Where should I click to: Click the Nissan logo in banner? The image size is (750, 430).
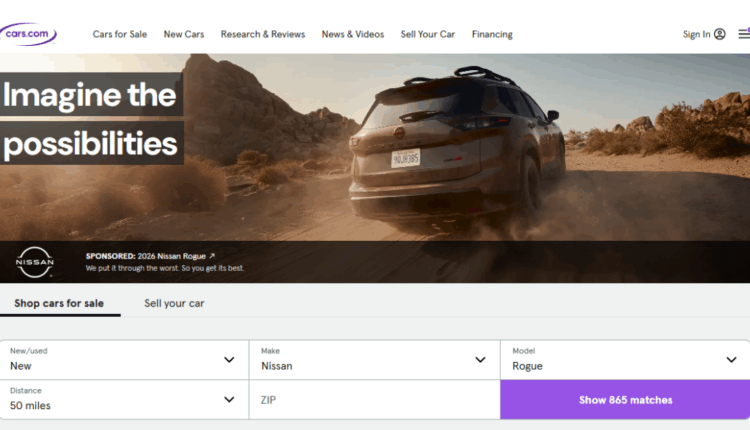(35, 262)
